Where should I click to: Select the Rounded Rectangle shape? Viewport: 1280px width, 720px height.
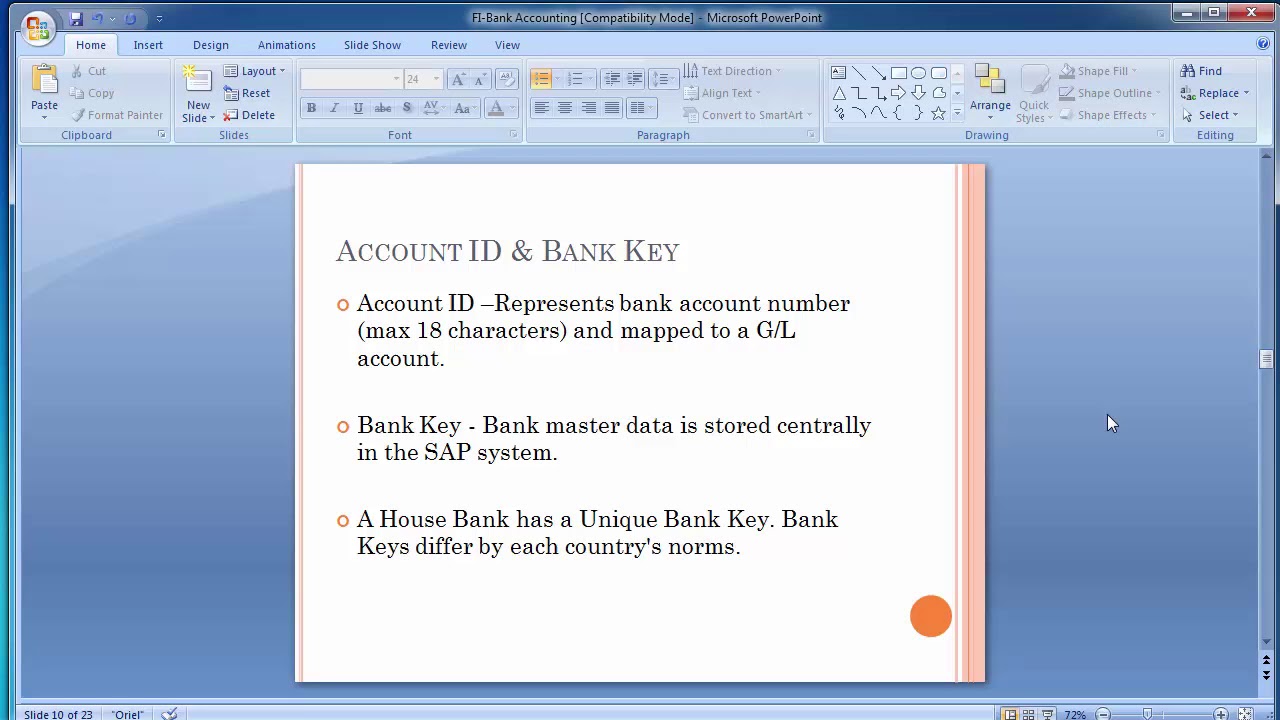[938, 73]
